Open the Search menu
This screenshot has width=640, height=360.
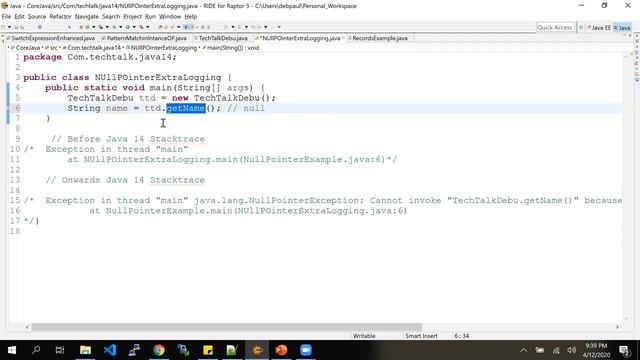point(111,16)
